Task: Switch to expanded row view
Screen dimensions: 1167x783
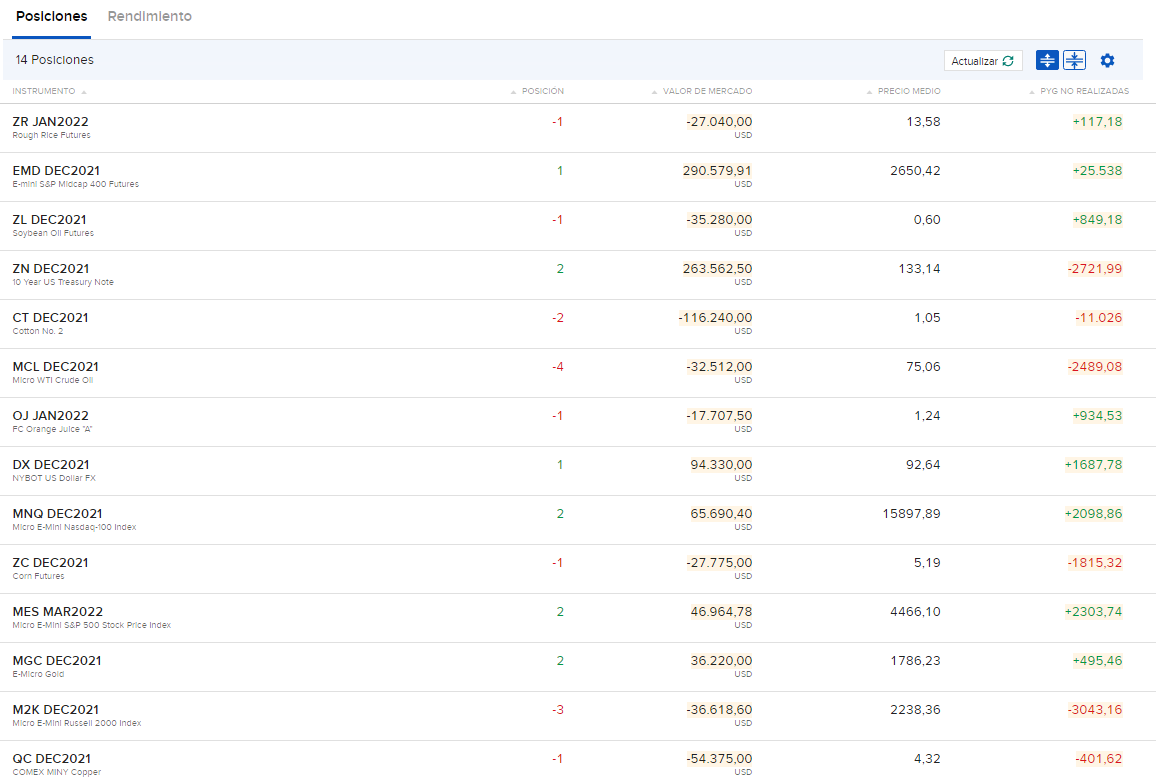Action: [1047, 61]
